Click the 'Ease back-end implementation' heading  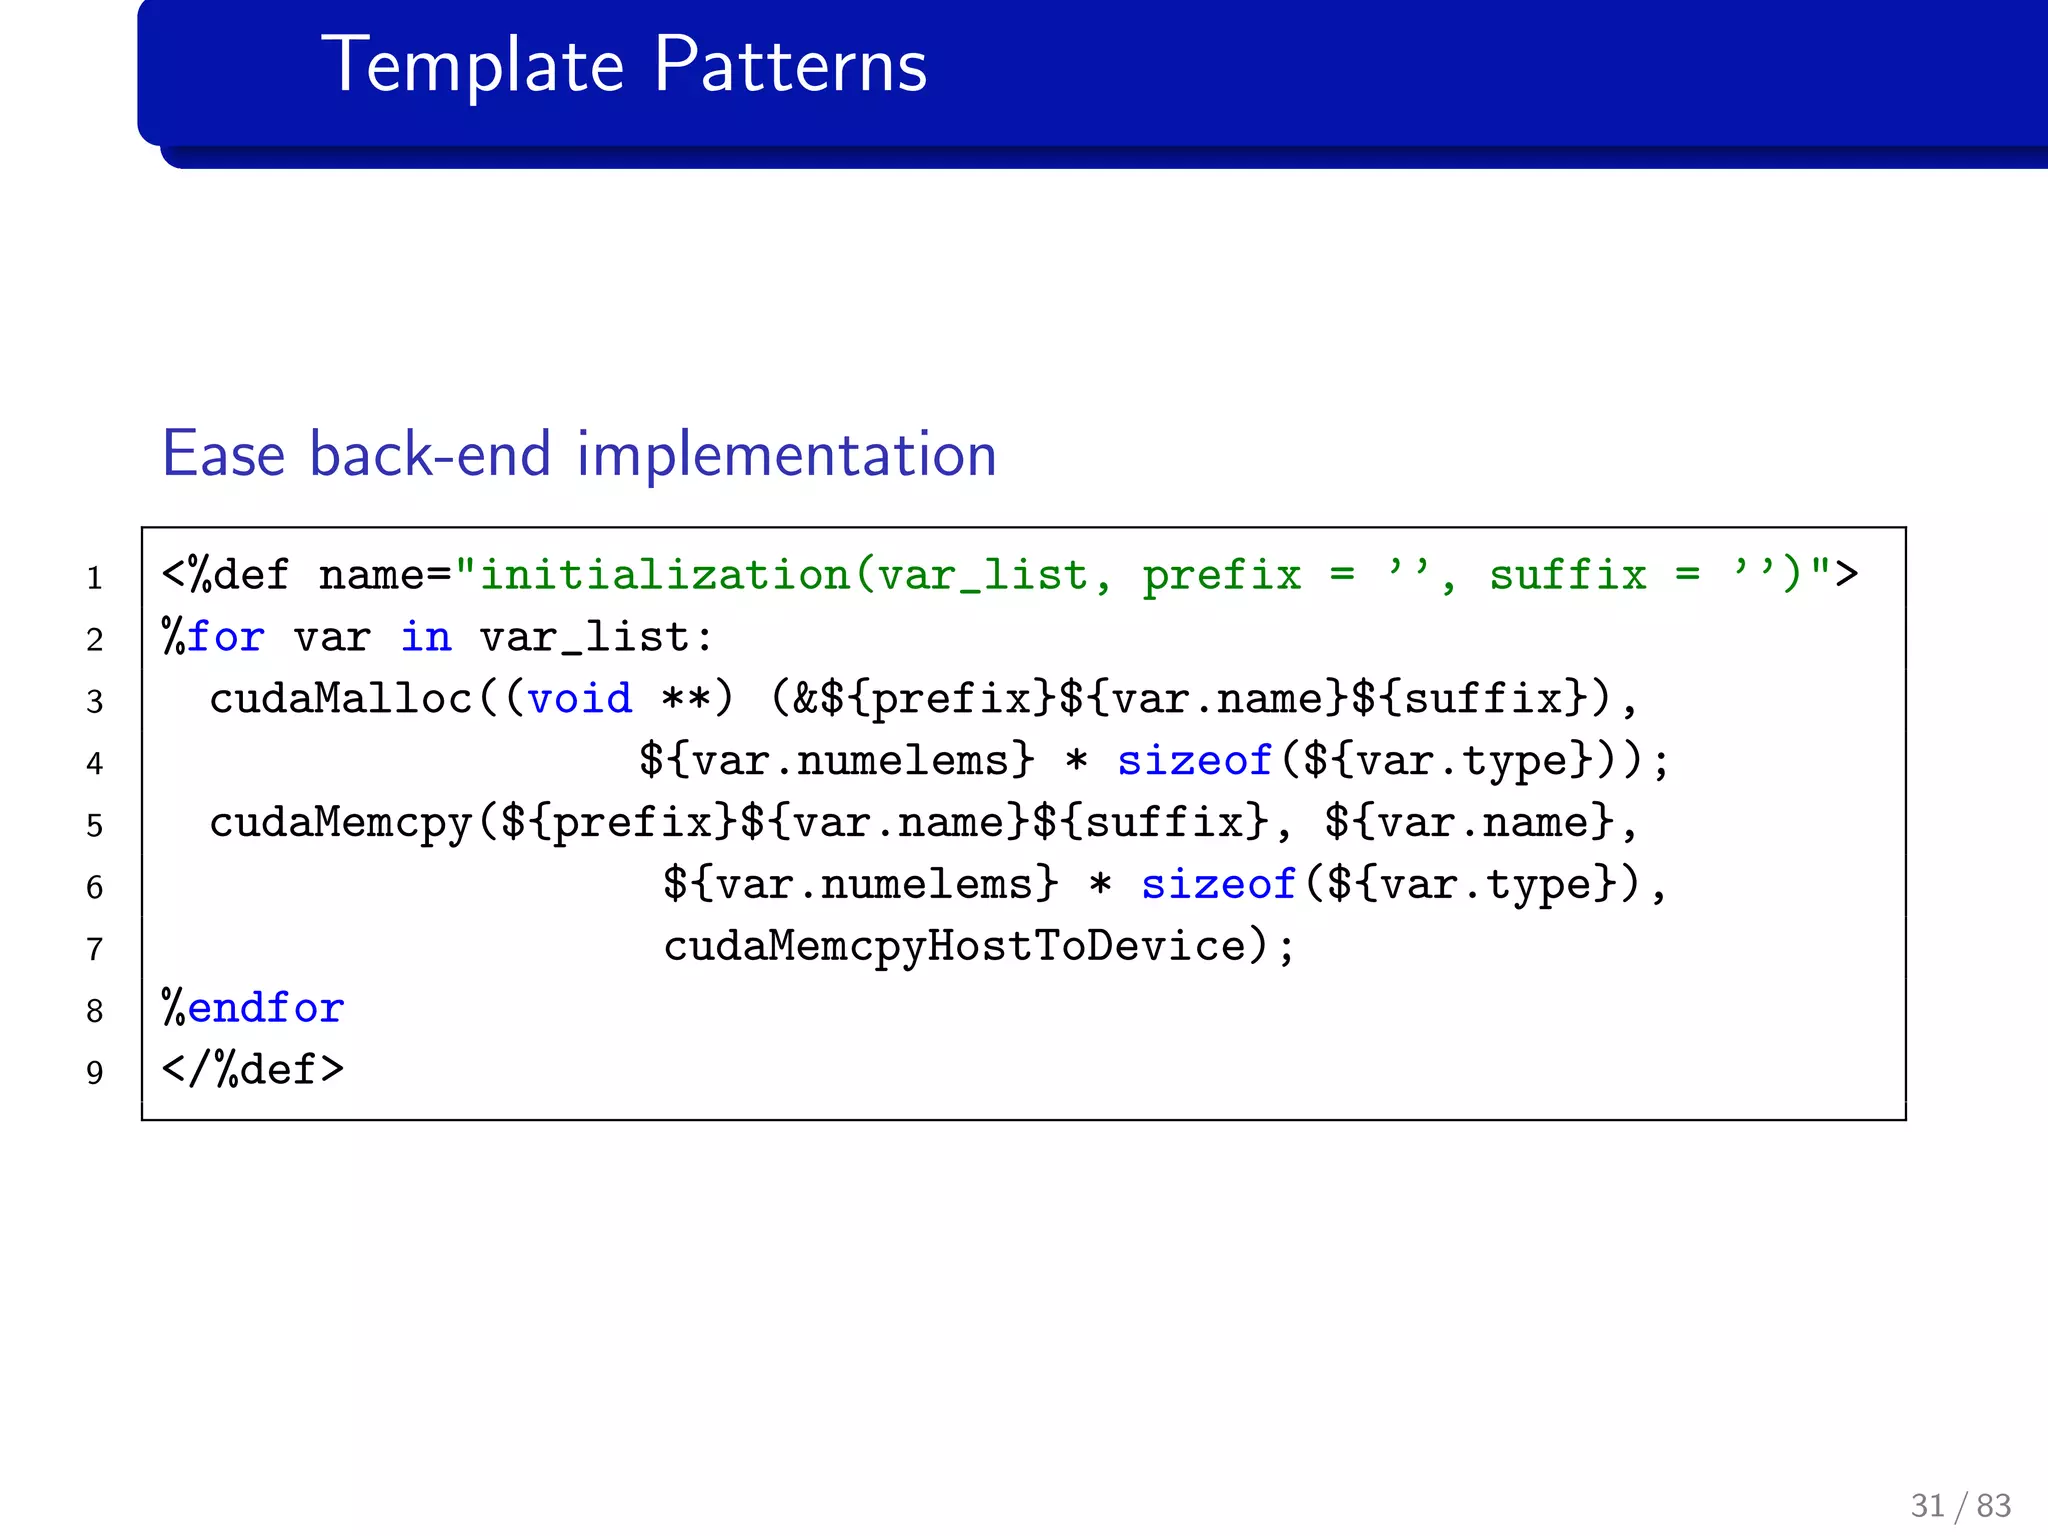click(580, 454)
